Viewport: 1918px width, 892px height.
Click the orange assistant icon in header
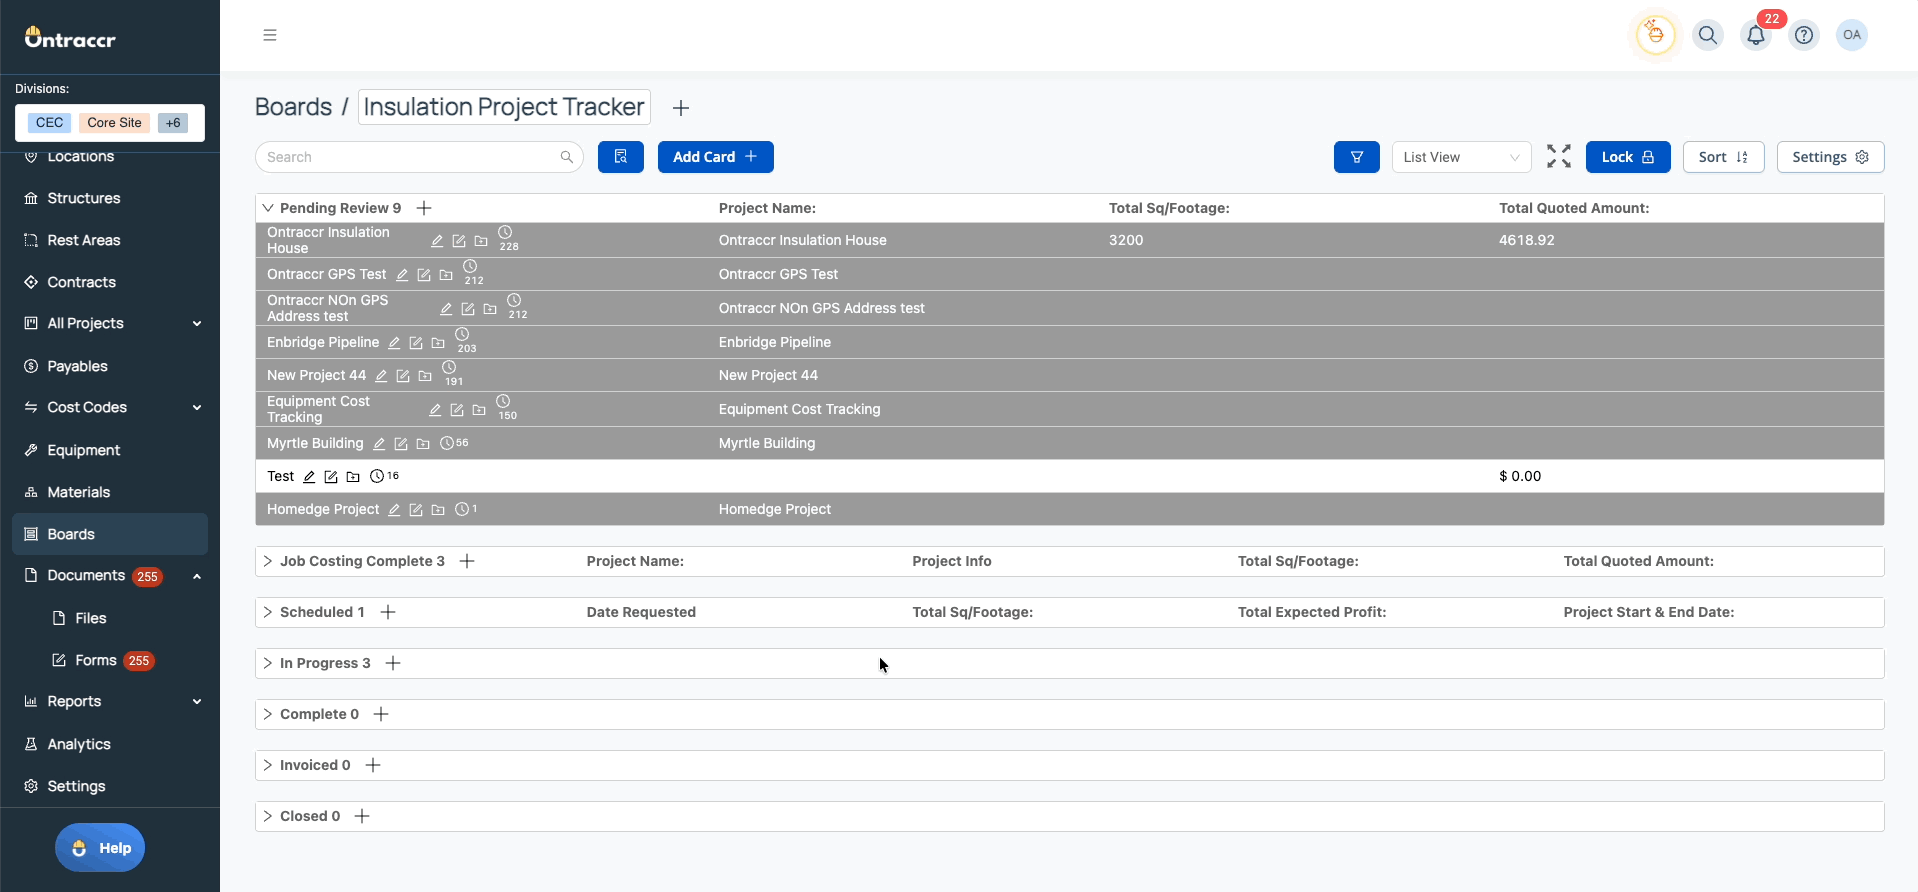pyautogui.click(x=1656, y=35)
